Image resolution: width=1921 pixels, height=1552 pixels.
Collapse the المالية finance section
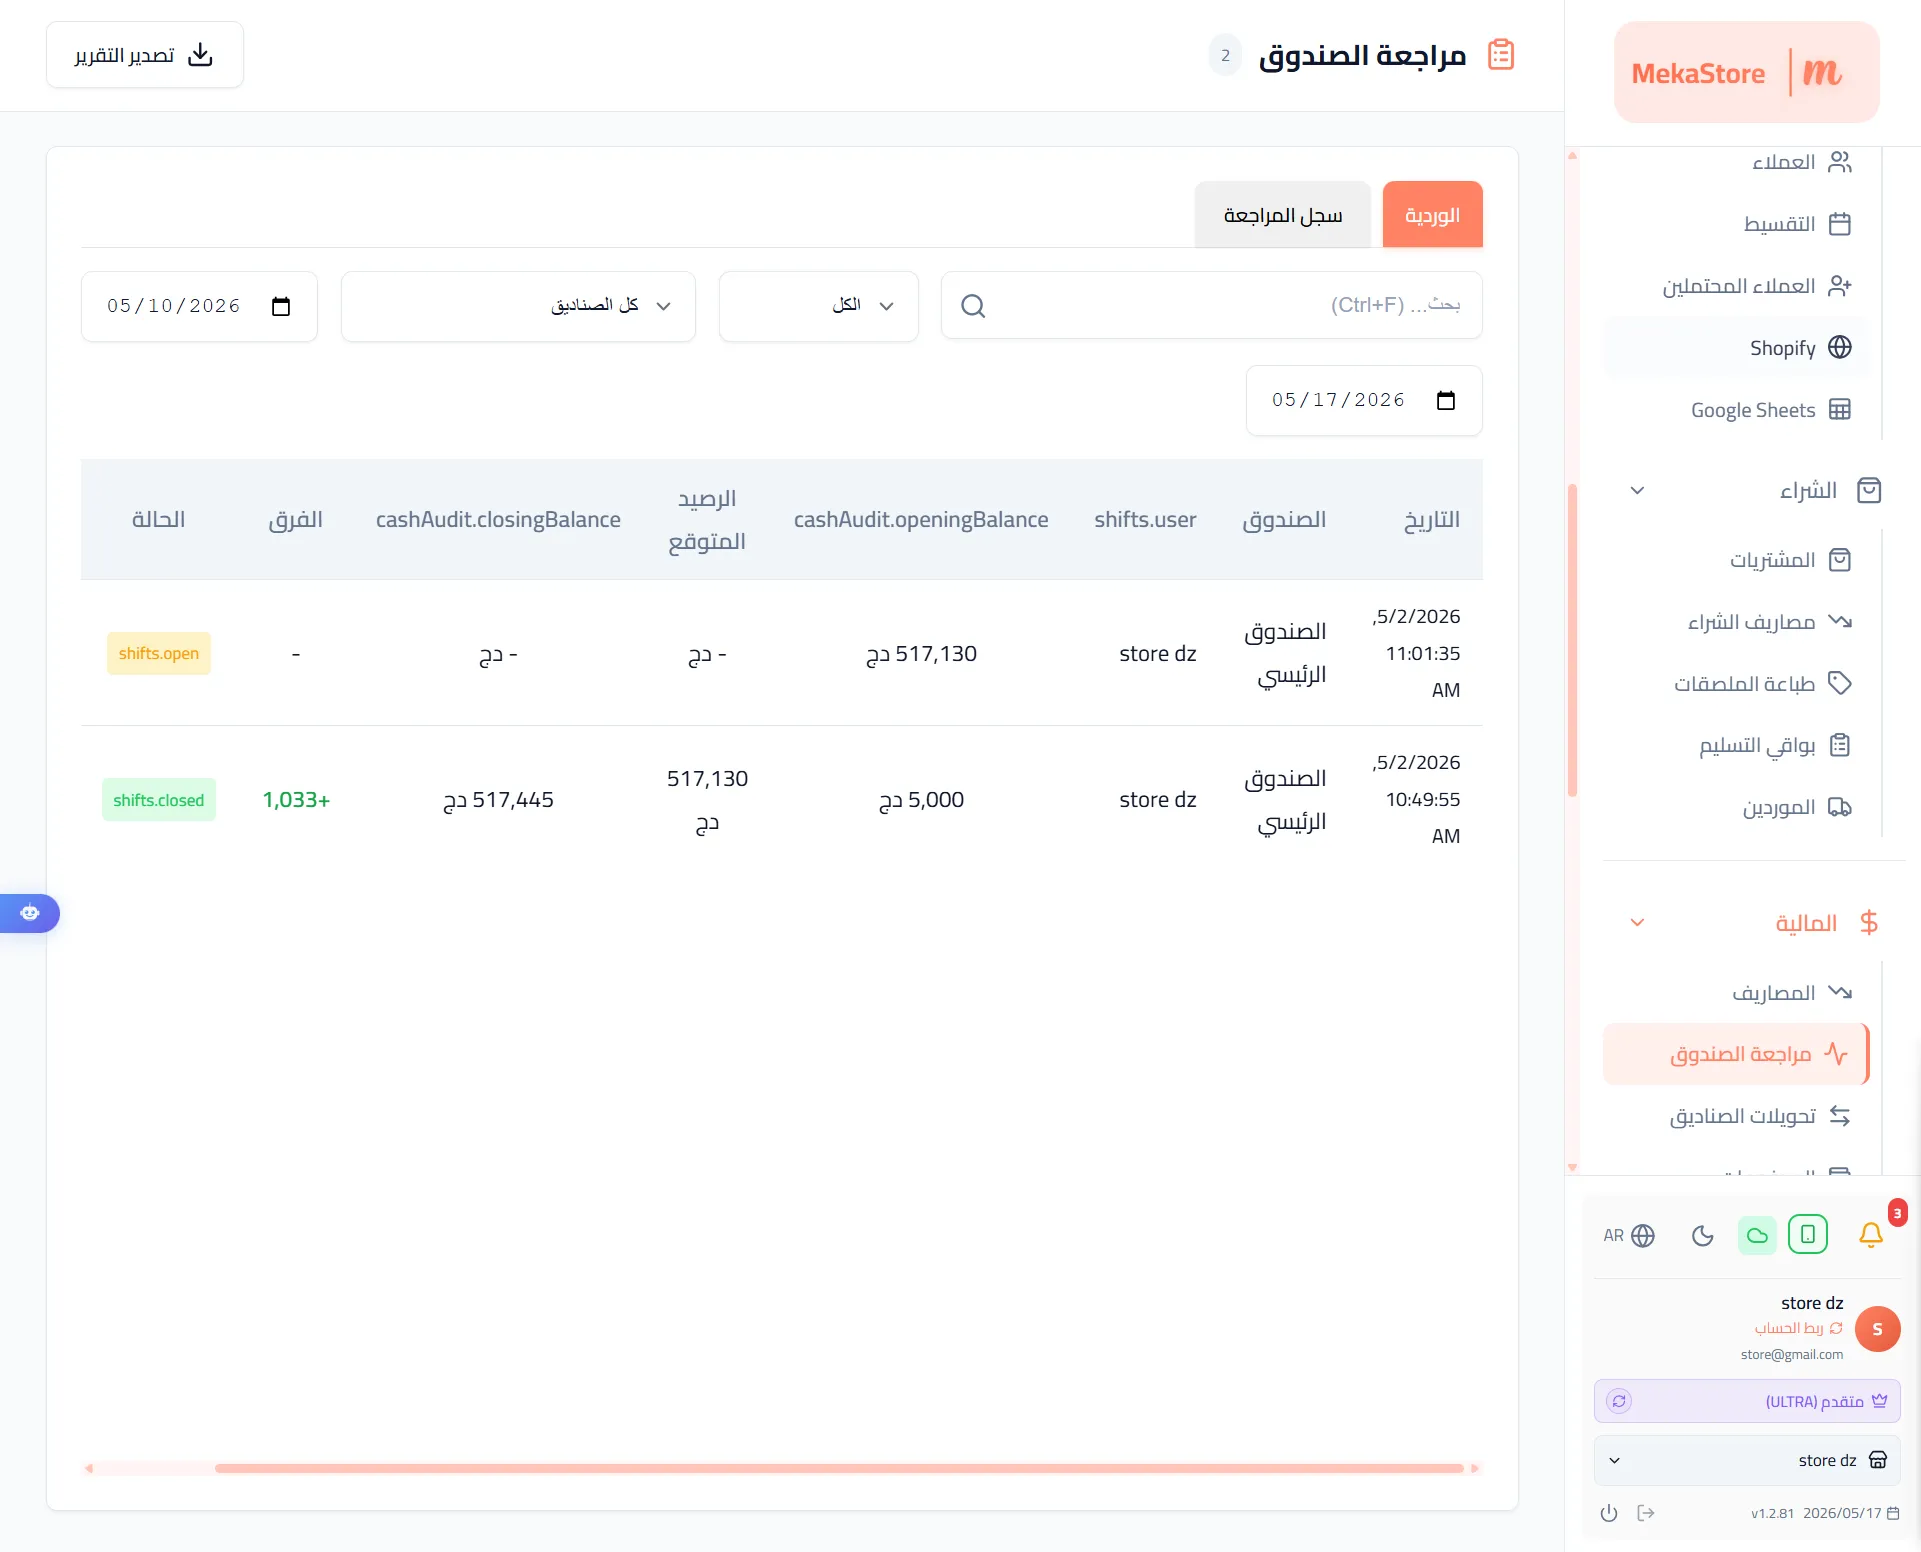(x=1637, y=922)
